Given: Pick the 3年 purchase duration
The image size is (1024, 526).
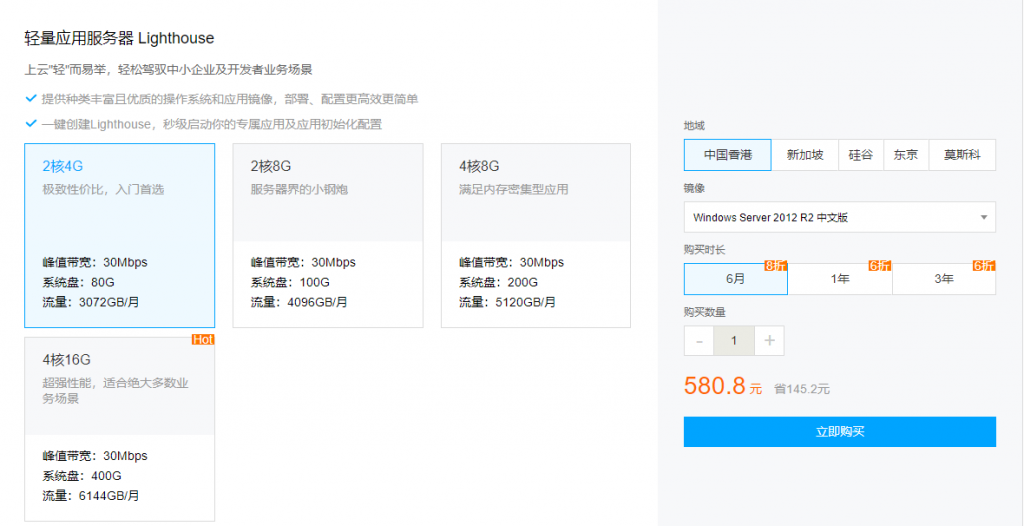Looking at the screenshot, I should point(944,278).
